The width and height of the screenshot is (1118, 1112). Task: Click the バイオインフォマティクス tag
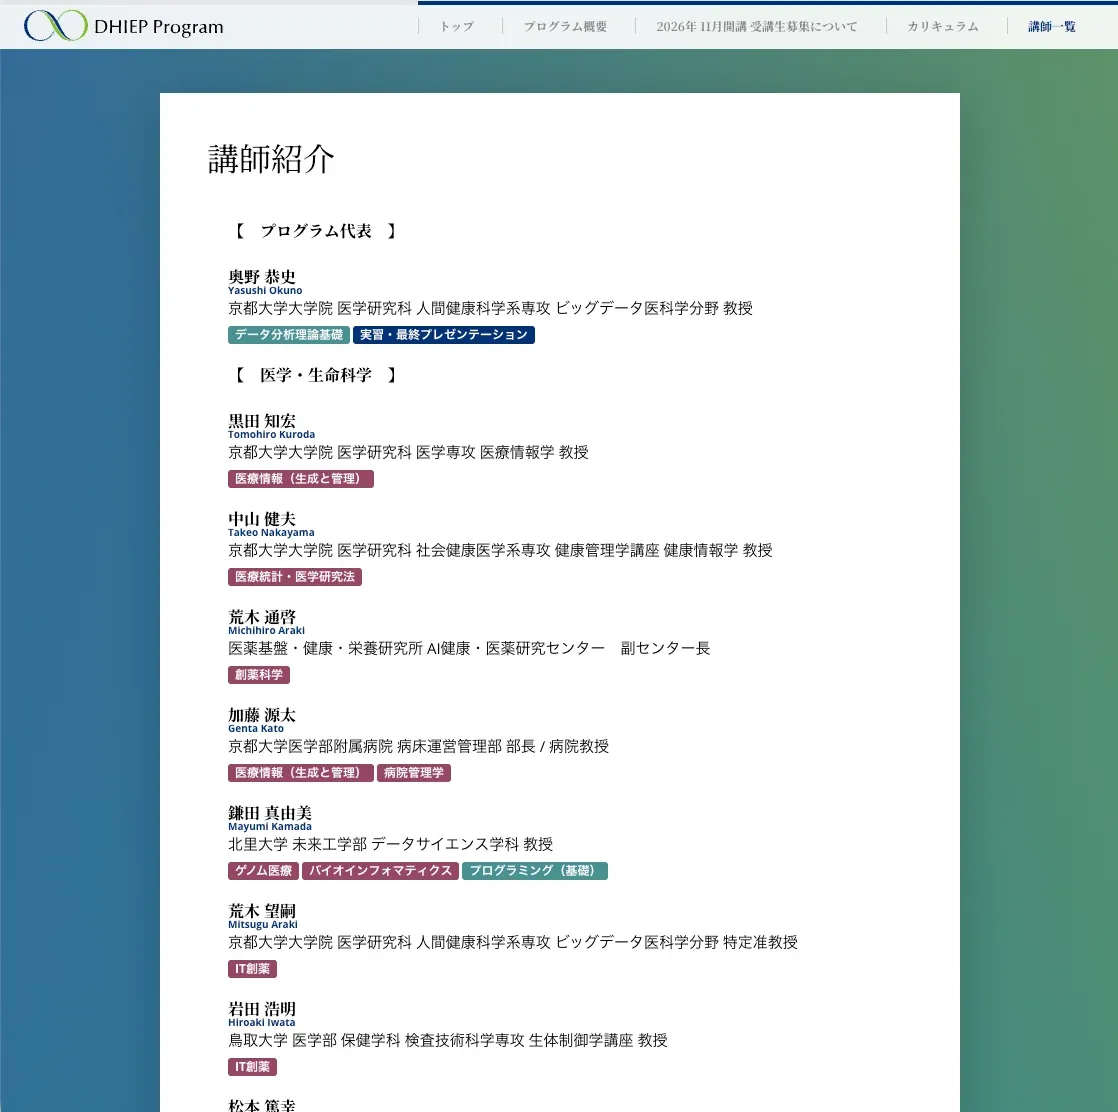pos(380,871)
